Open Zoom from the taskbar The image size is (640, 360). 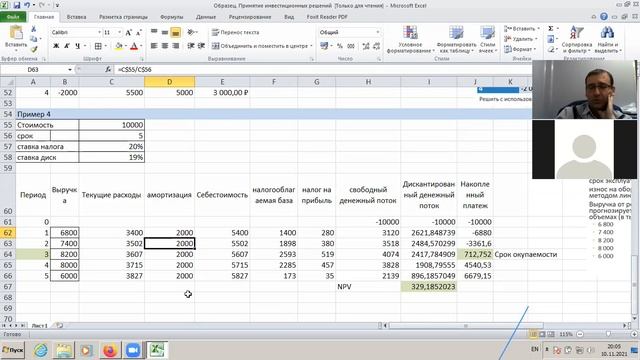pos(133,350)
